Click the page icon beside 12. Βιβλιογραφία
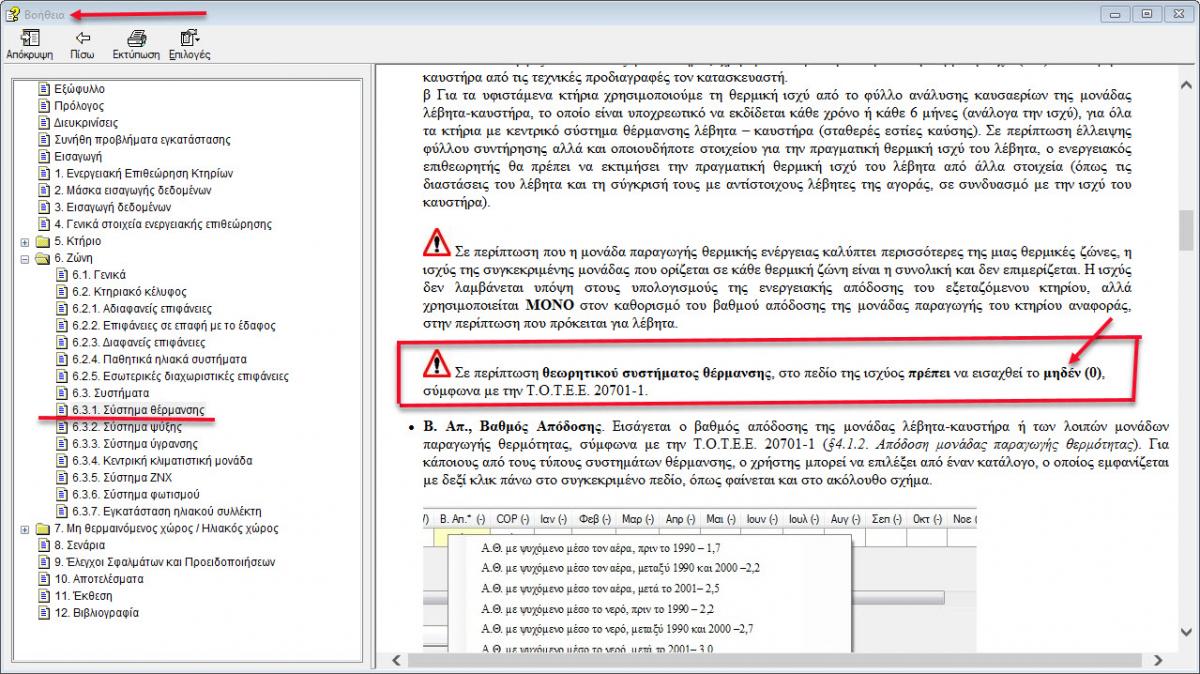Image resolution: width=1200 pixels, height=674 pixels. [43, 613]
